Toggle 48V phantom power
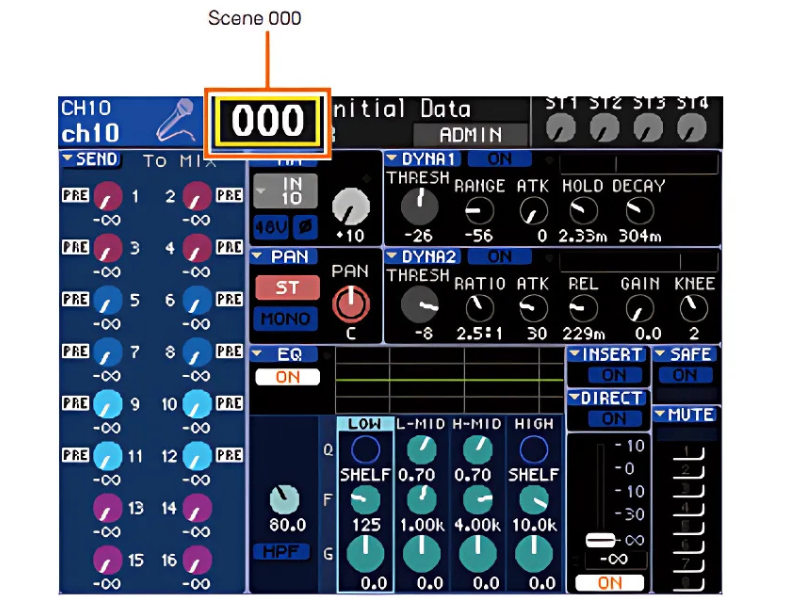The image size is (800, 600). (271, 227)
